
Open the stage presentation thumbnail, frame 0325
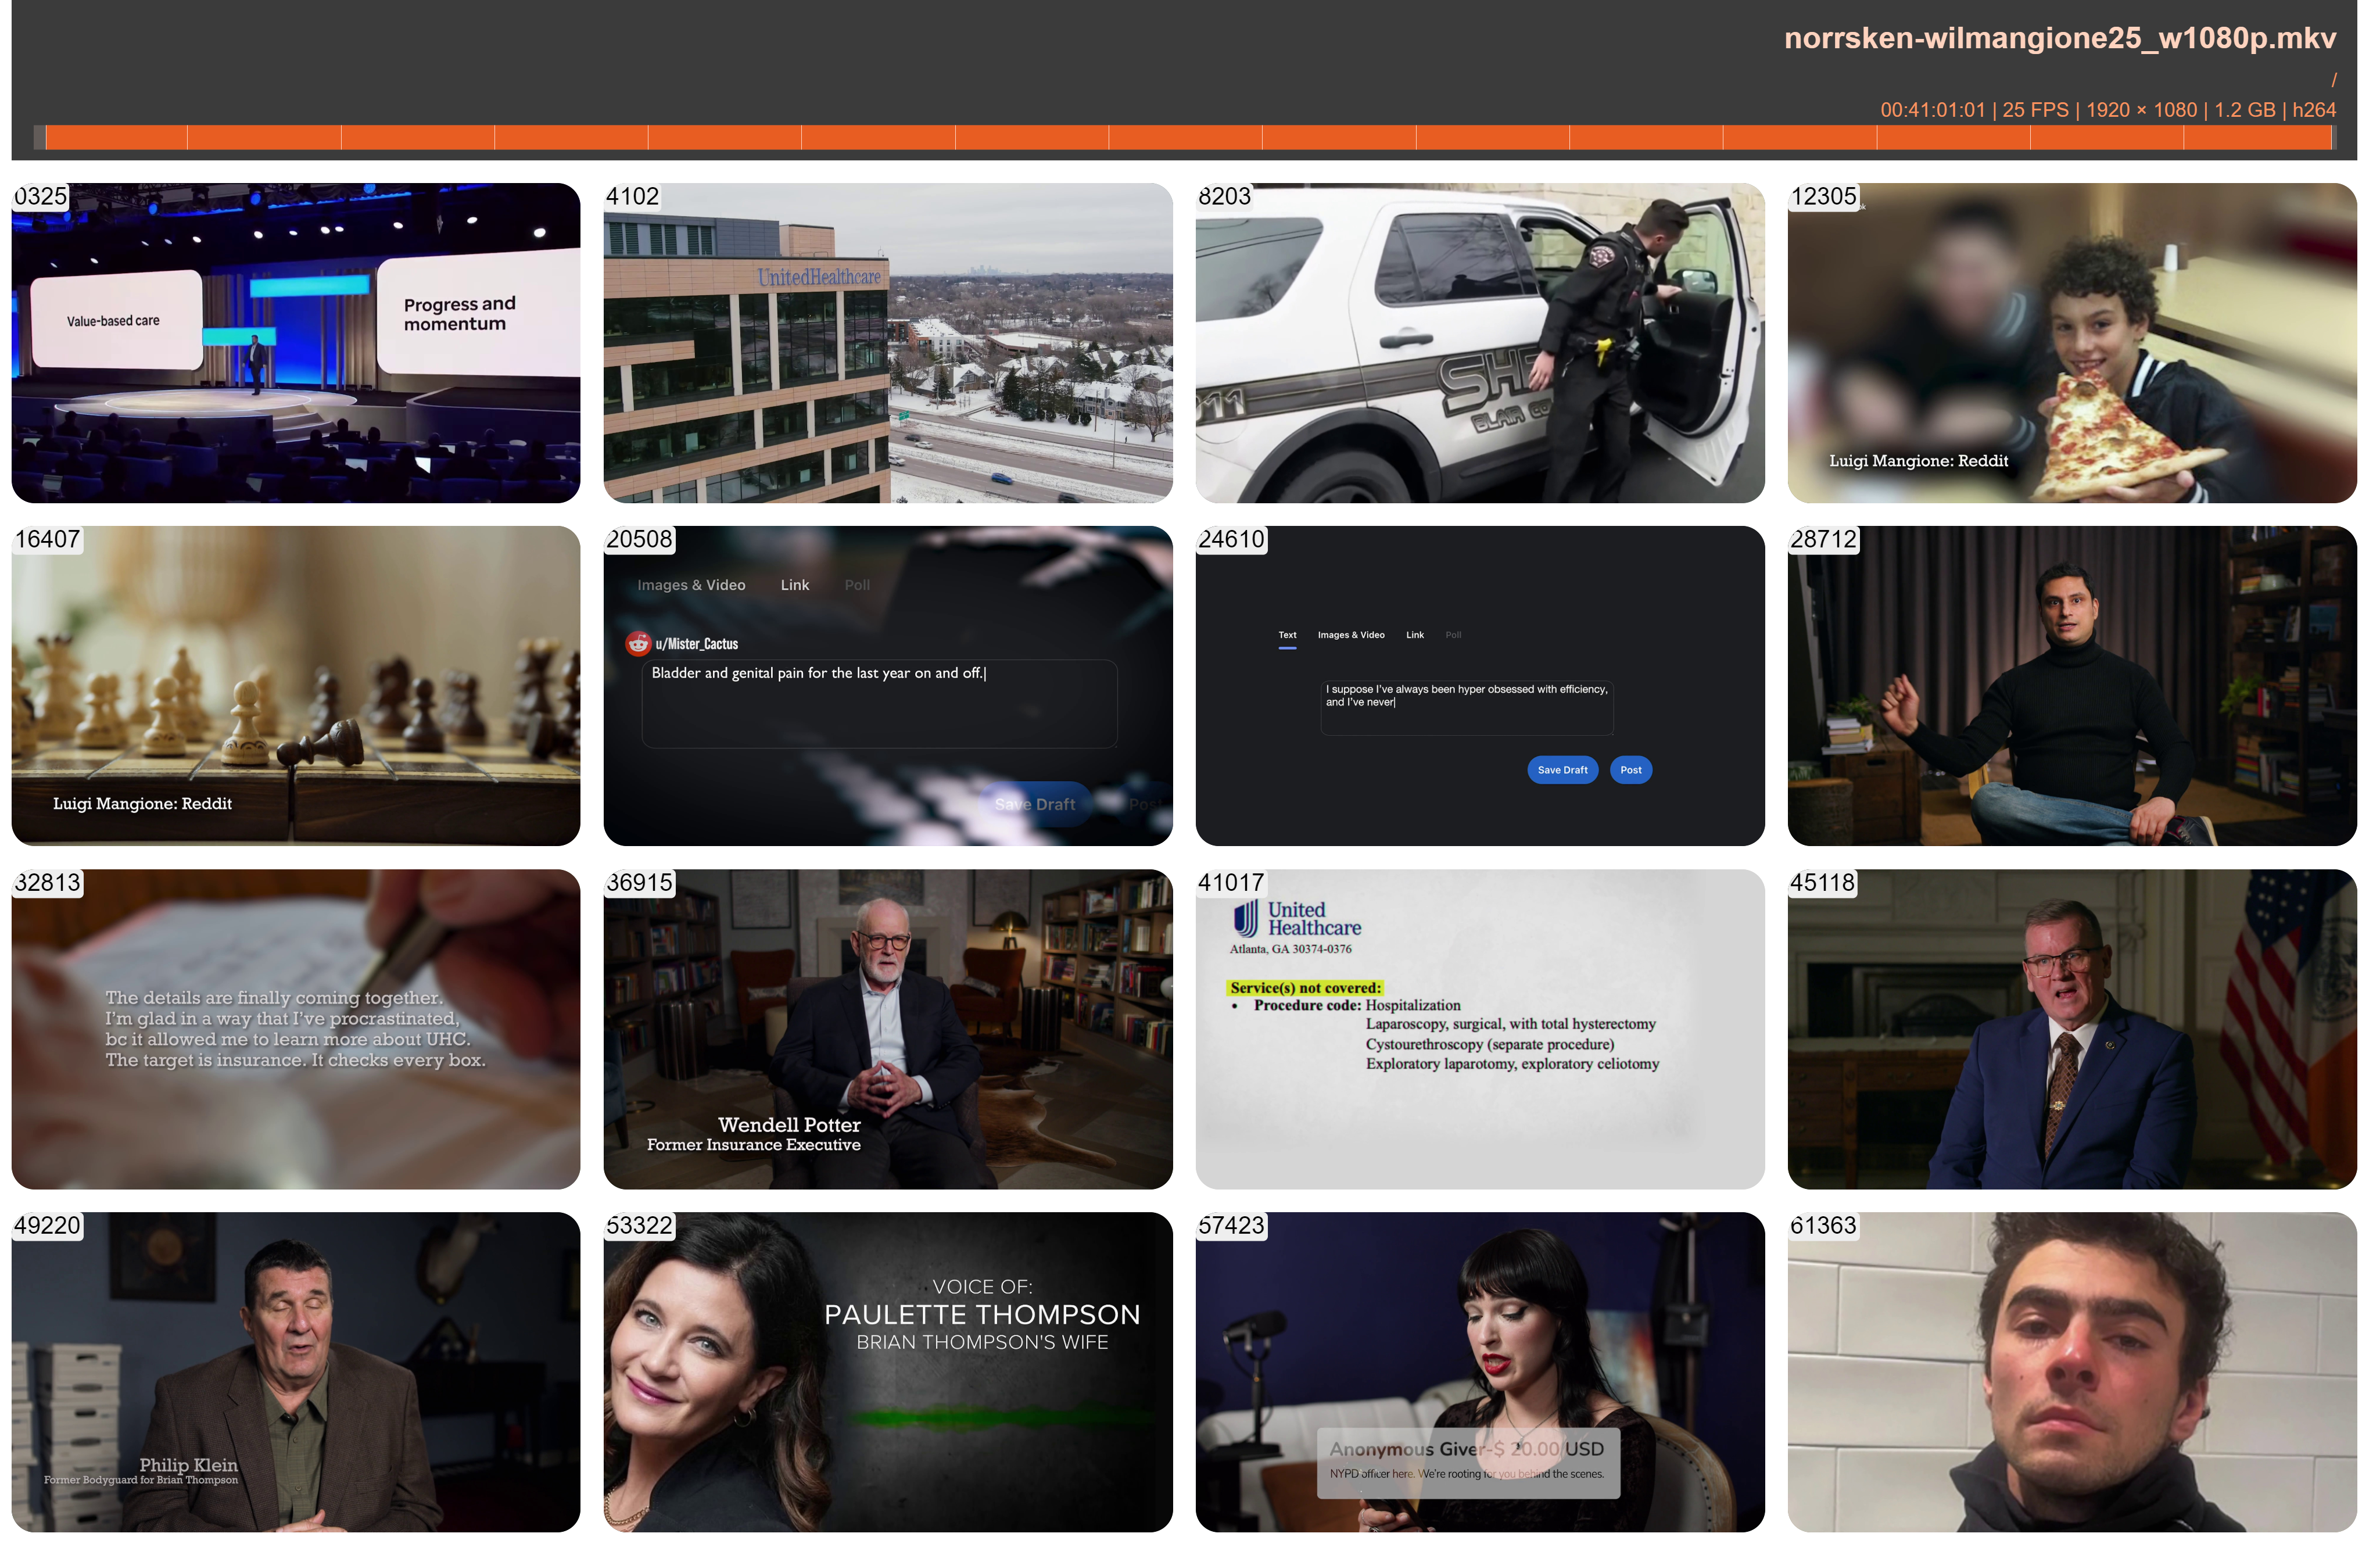pos(296,342)
